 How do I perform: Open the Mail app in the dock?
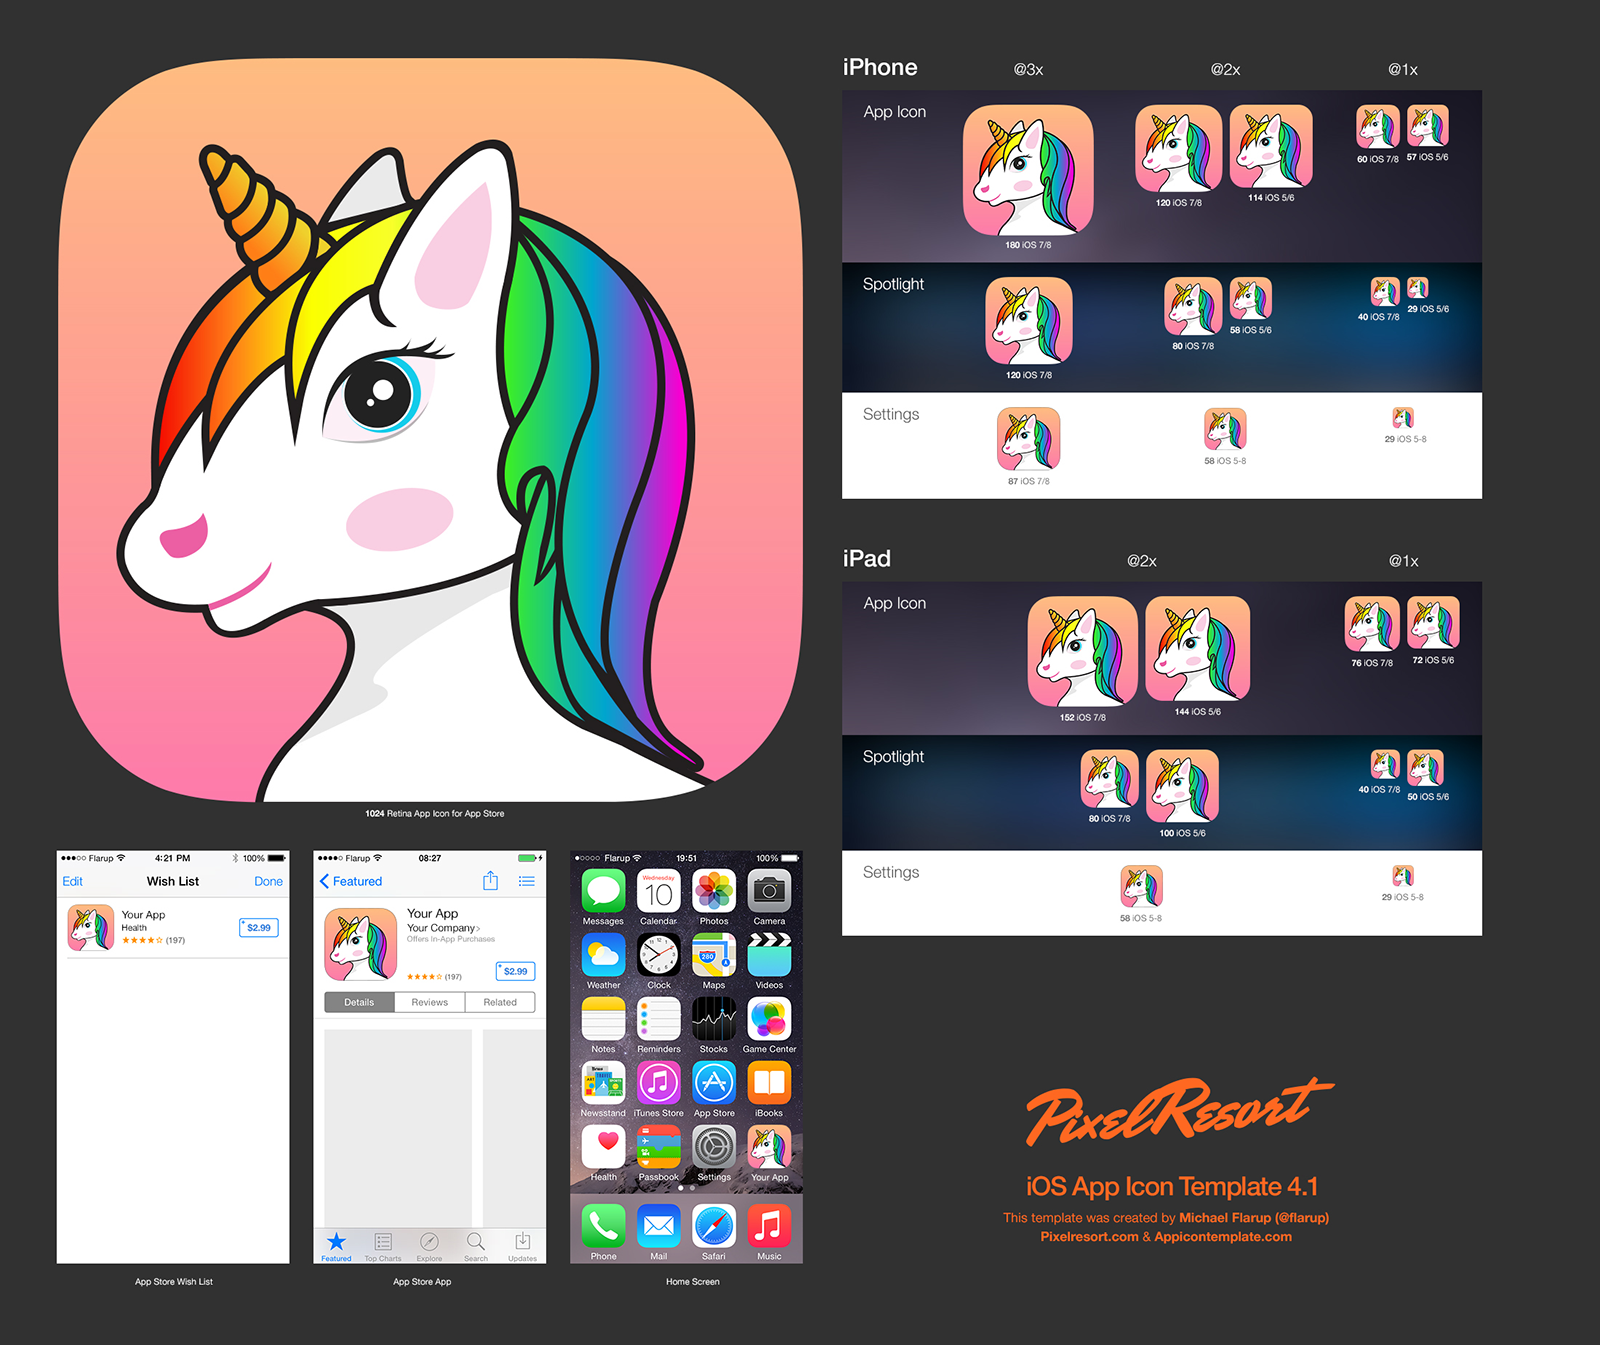pos(658,1226)
